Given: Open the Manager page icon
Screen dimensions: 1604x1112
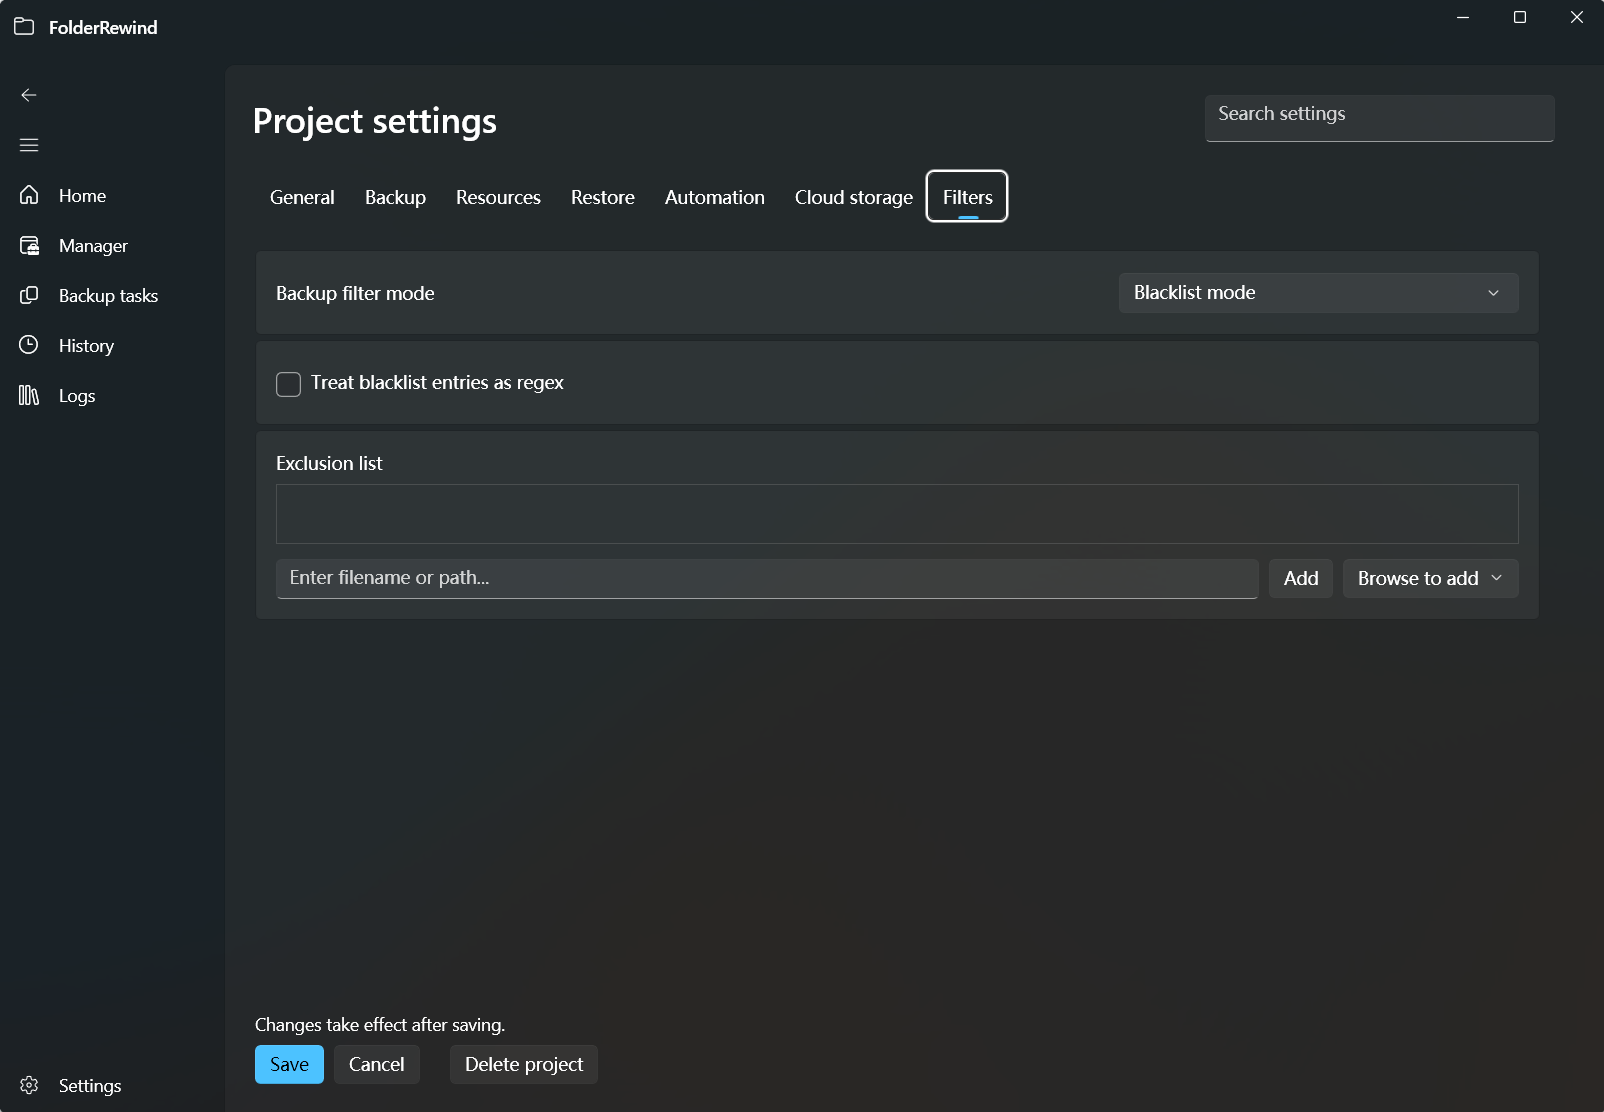Looking at the screenshot, I should [29, 245].
